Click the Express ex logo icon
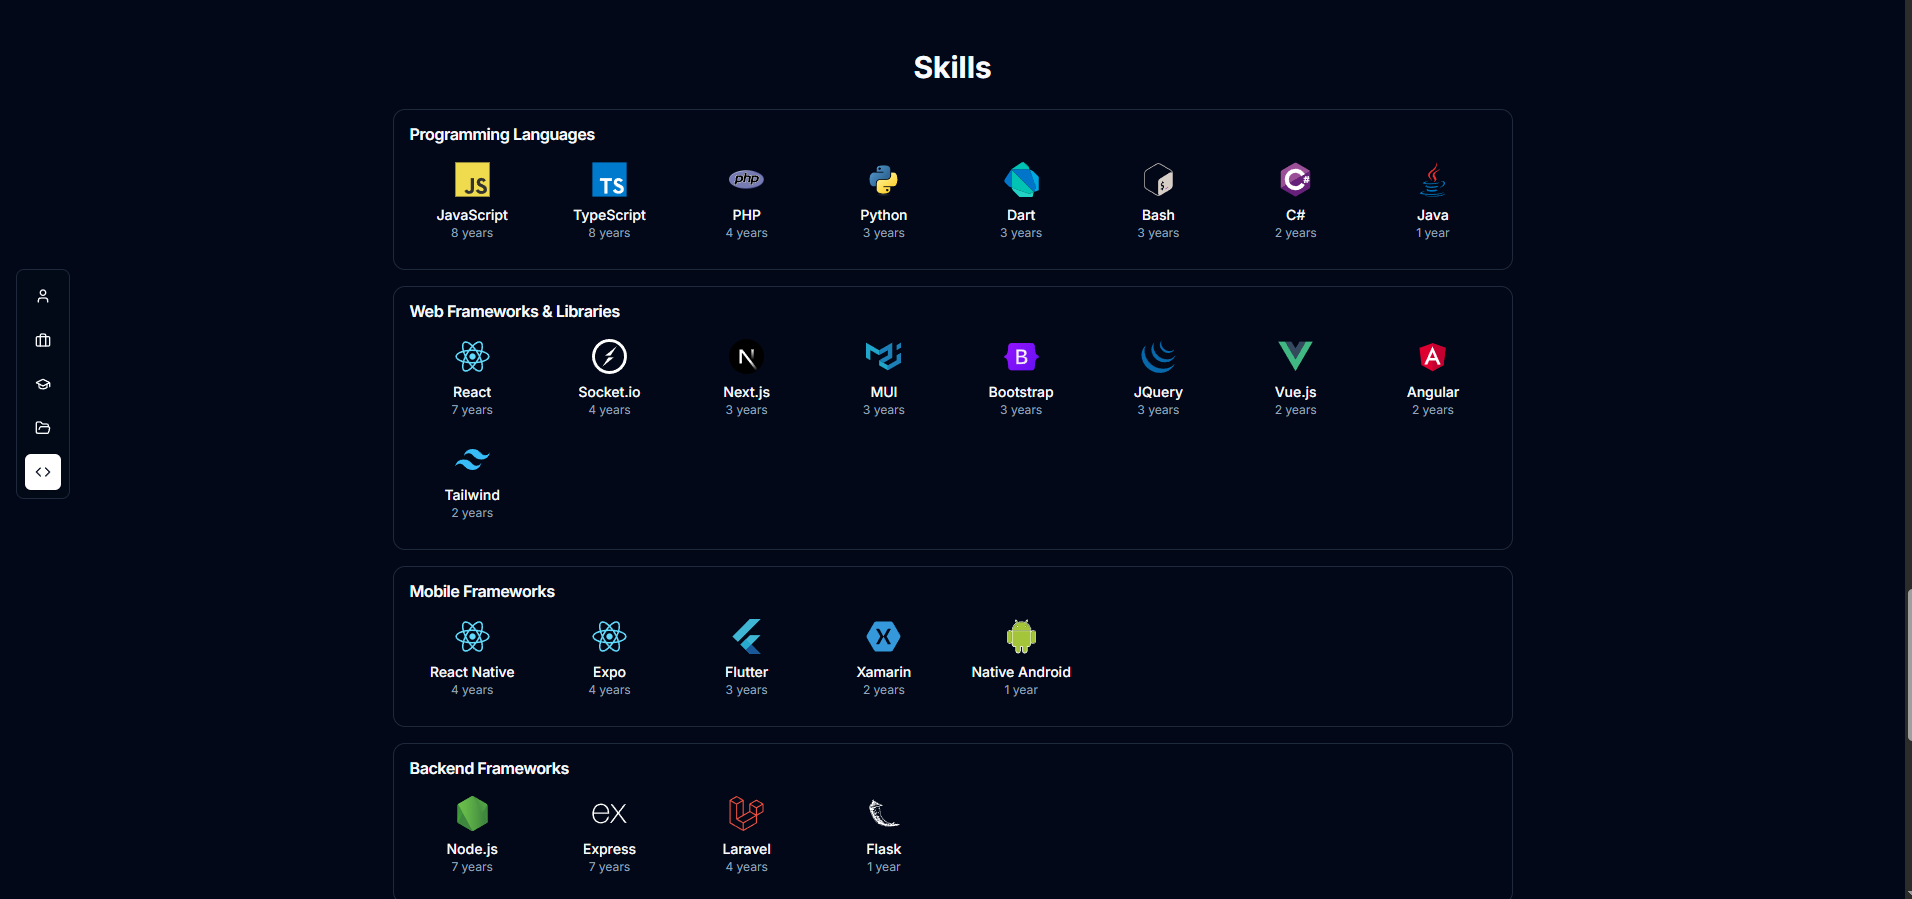The height and width of the screenshot is (899, 1912). (x=609, y=814)
